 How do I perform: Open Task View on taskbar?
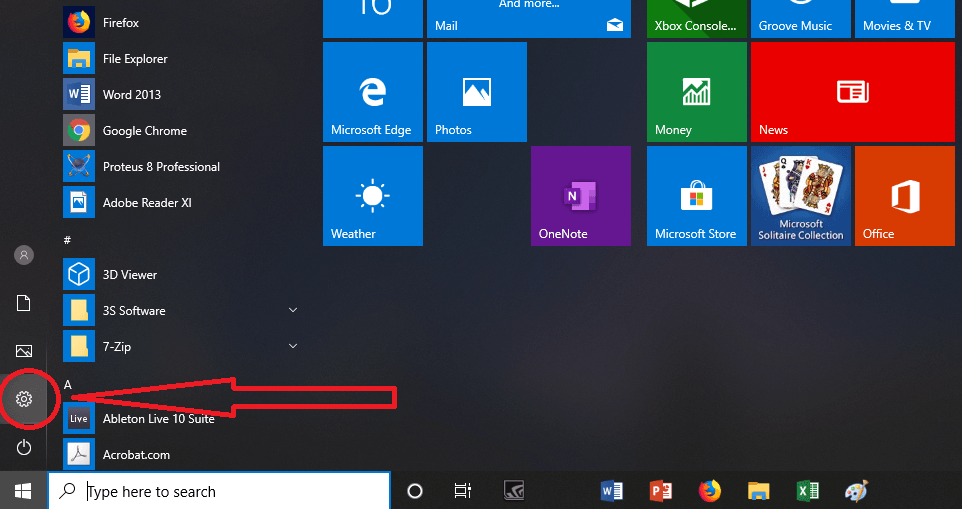[463, 491]
